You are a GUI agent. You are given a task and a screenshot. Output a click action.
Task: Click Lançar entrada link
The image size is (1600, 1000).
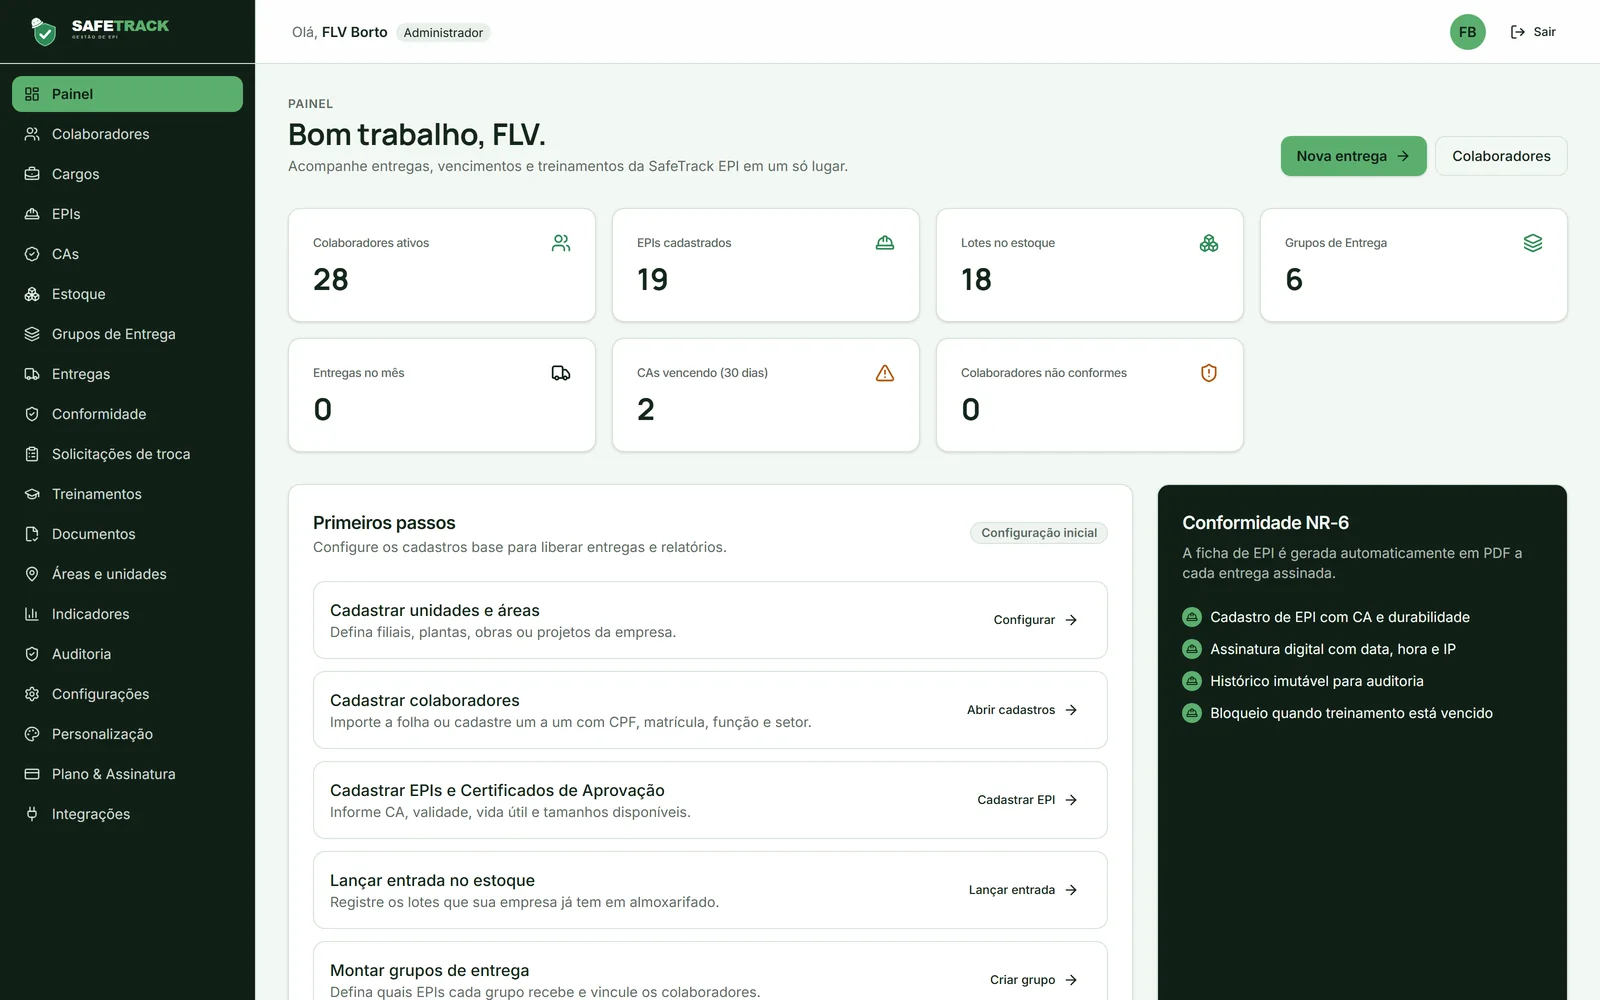click(x=1023, y=890)
